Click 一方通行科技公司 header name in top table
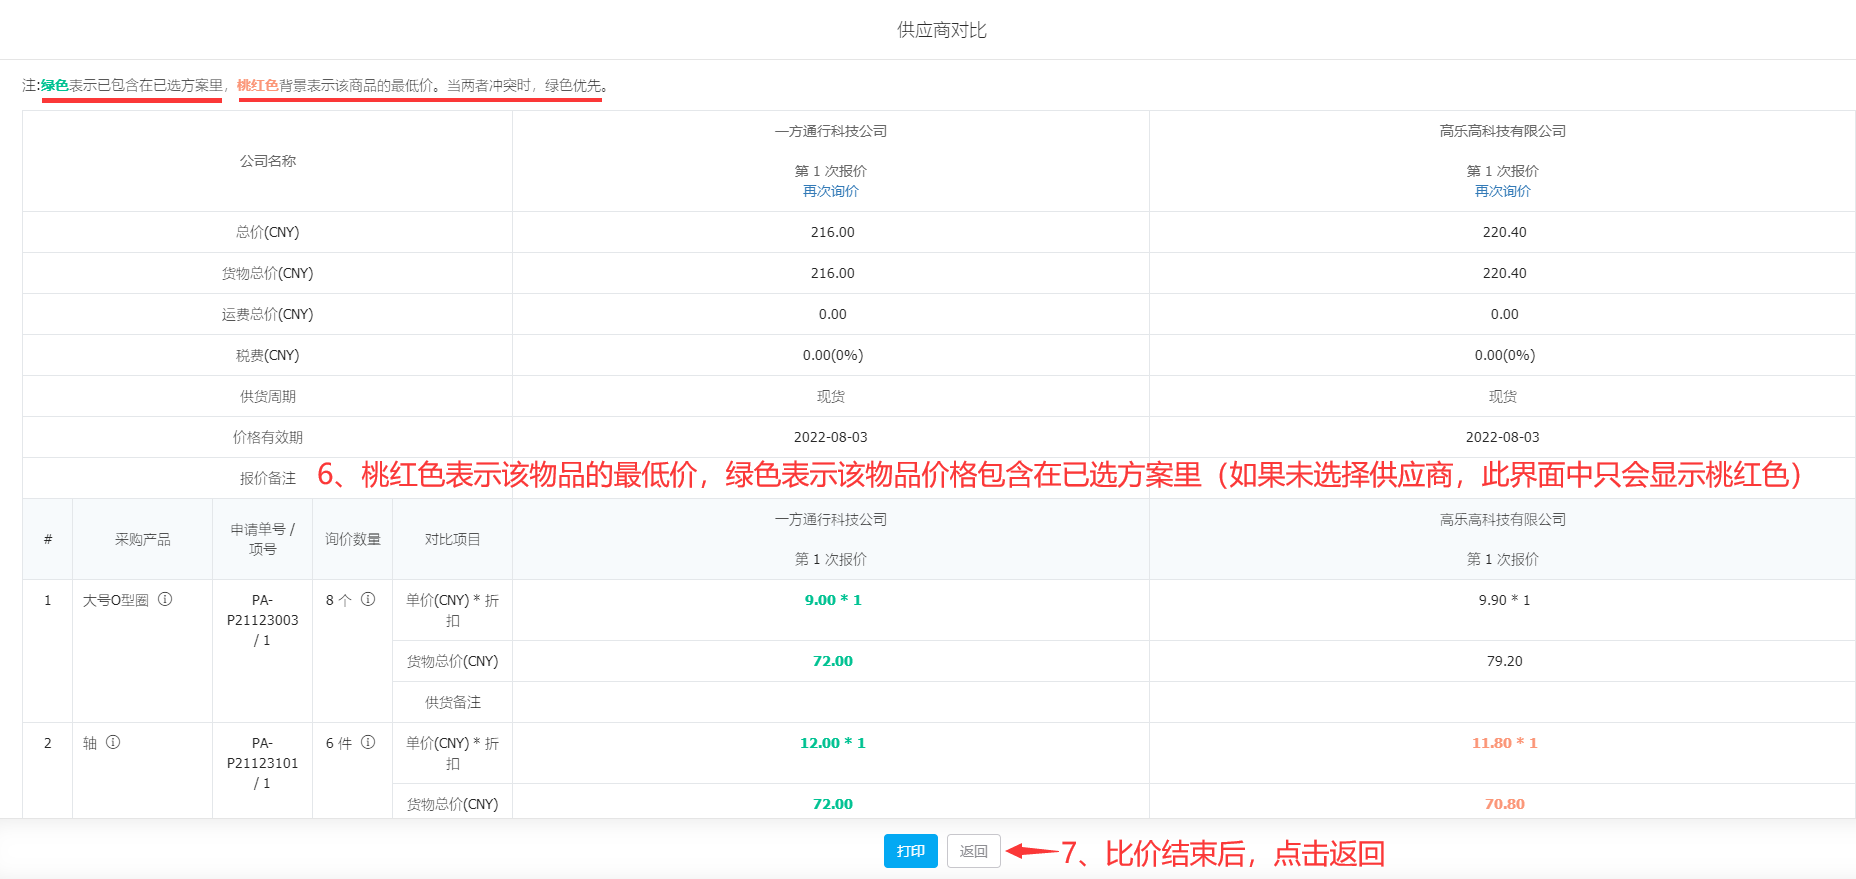This screenshot has height=879, width=1856. pyautogui.click(x=831, y=131)
